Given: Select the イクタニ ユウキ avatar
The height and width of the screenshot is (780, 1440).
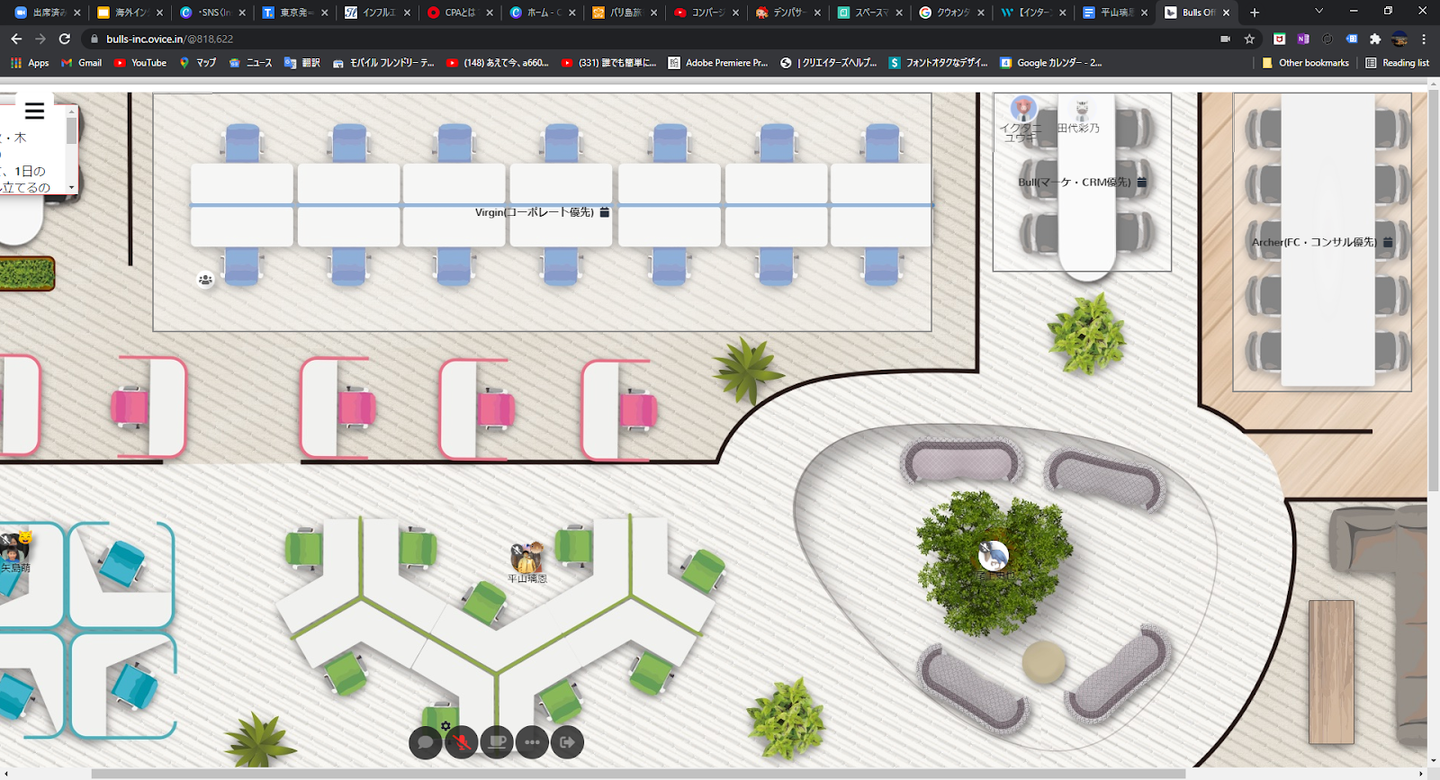Looking at the screenshot, I should (x=1023, y=108).
